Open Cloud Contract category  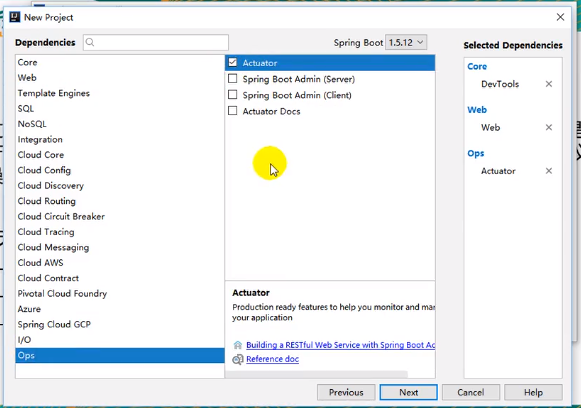tap(120, 278)
